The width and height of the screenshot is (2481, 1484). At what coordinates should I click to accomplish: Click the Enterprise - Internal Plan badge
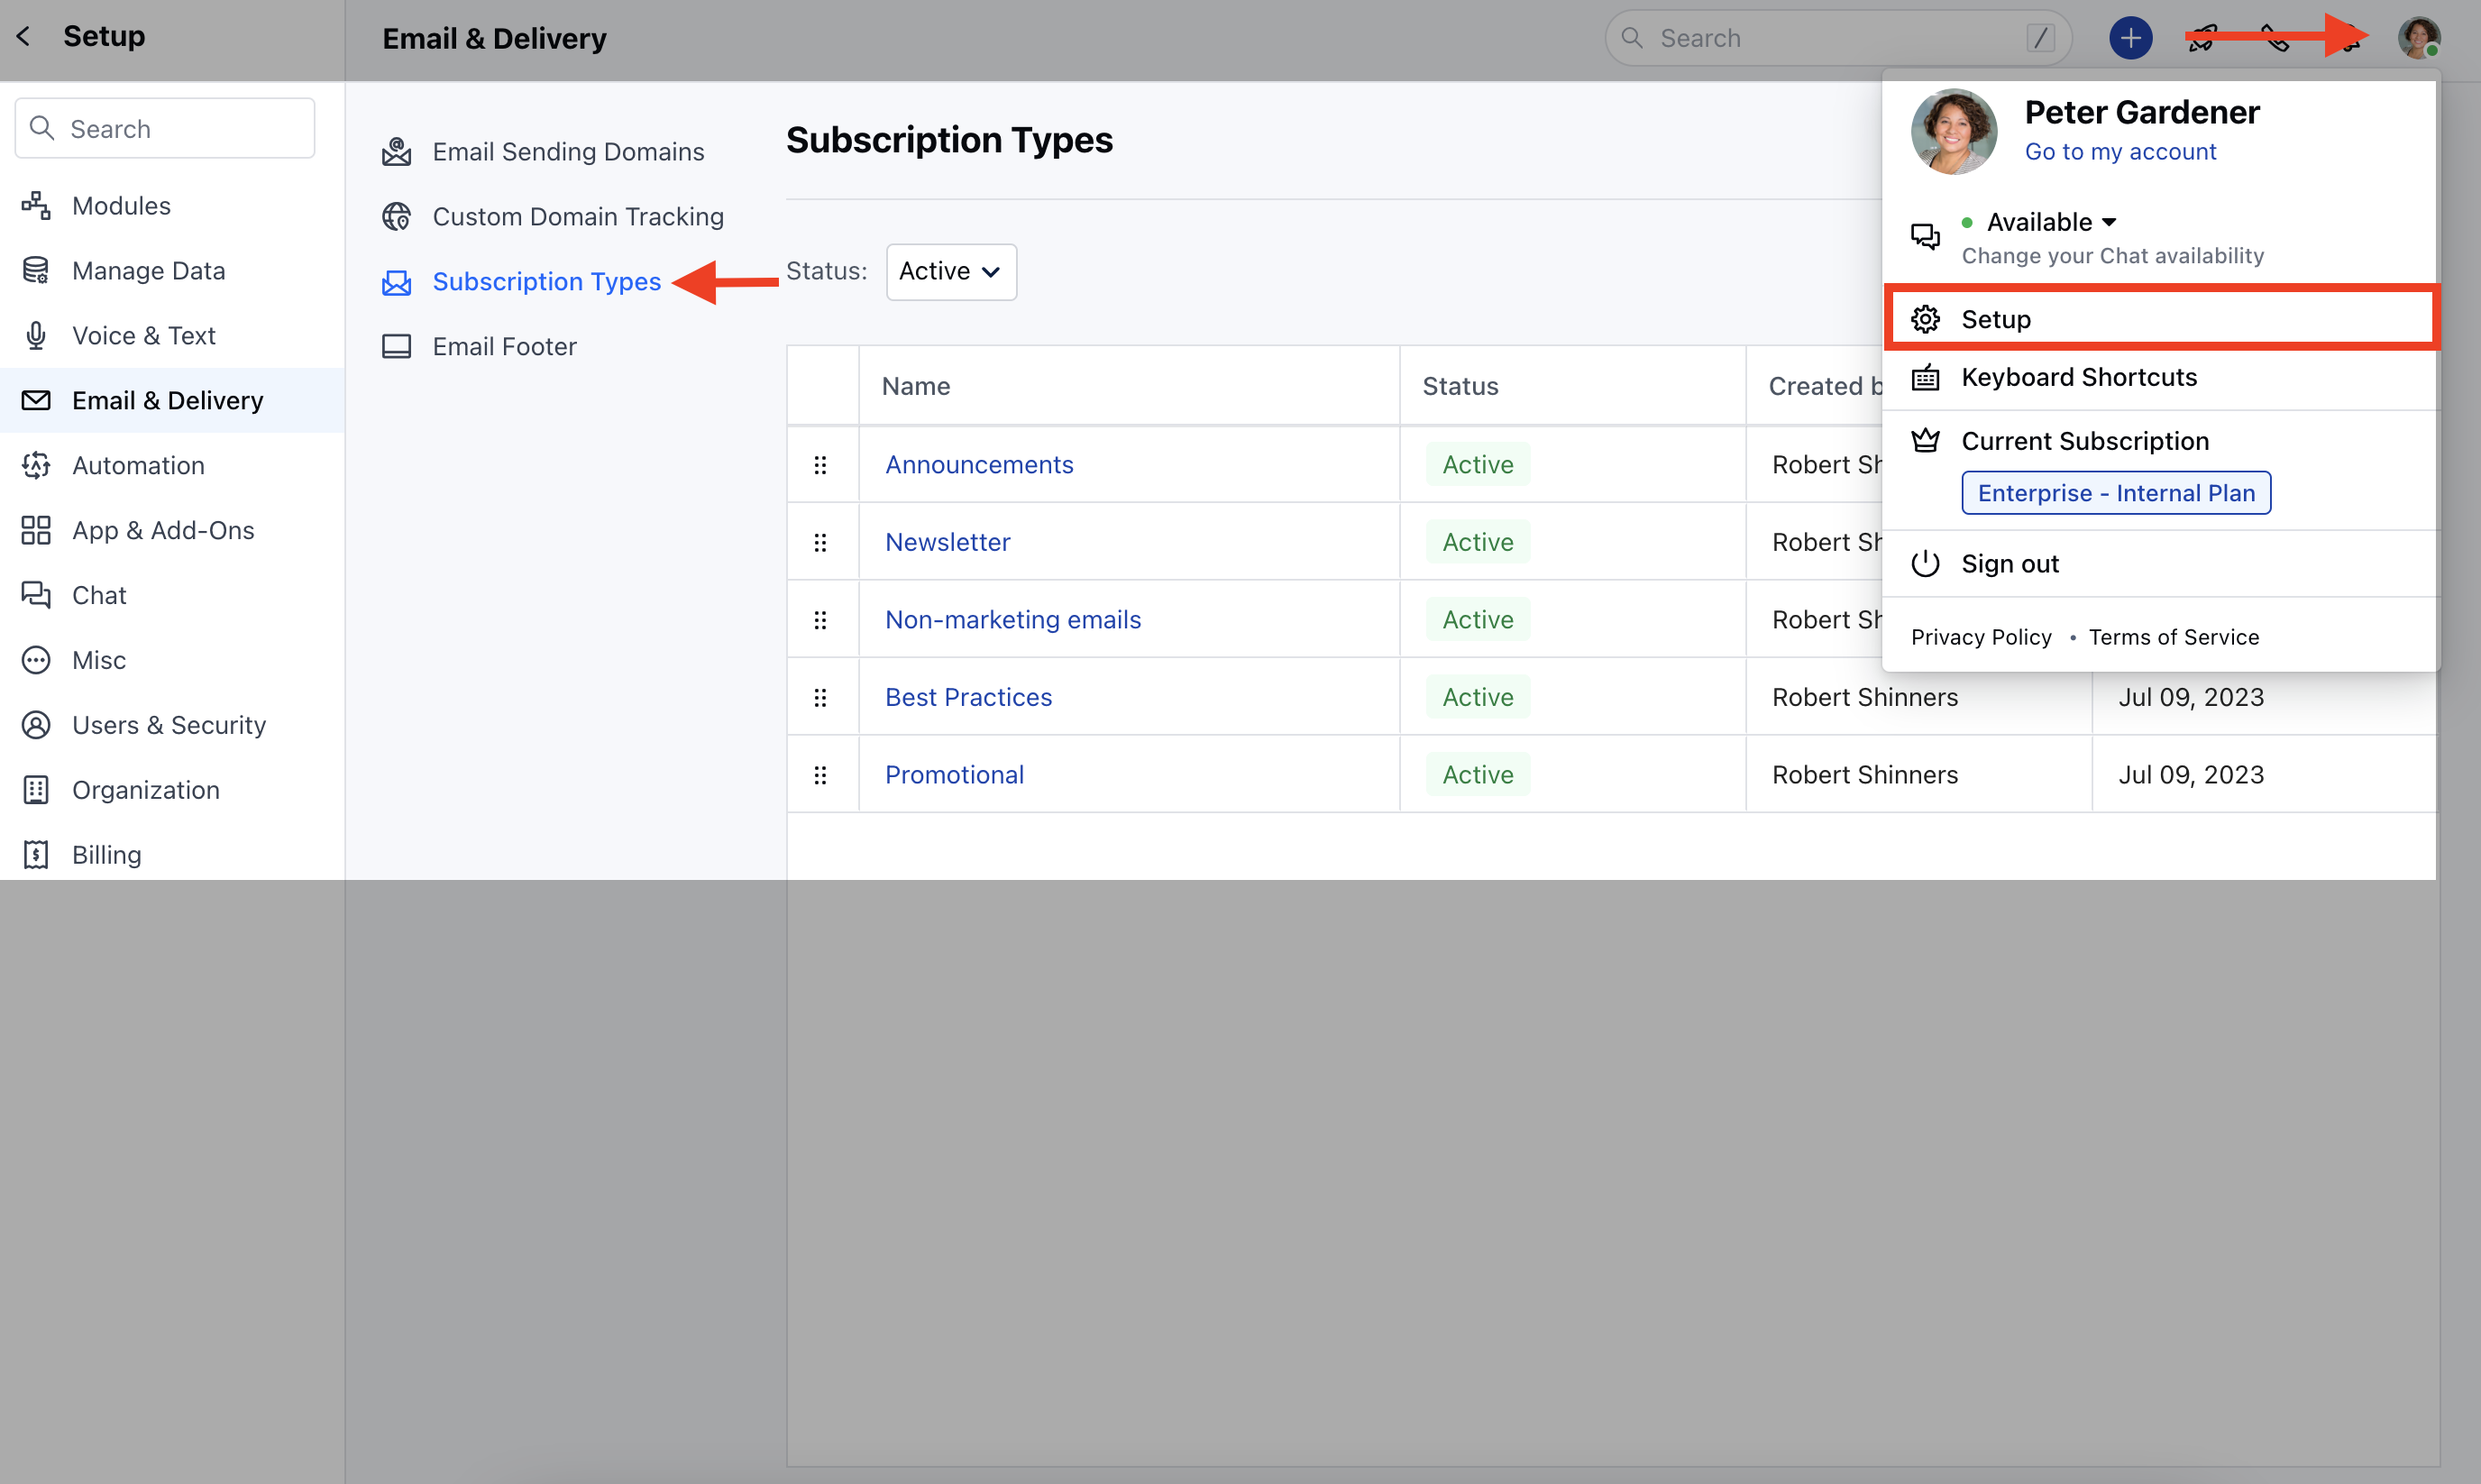[2115, 493]
